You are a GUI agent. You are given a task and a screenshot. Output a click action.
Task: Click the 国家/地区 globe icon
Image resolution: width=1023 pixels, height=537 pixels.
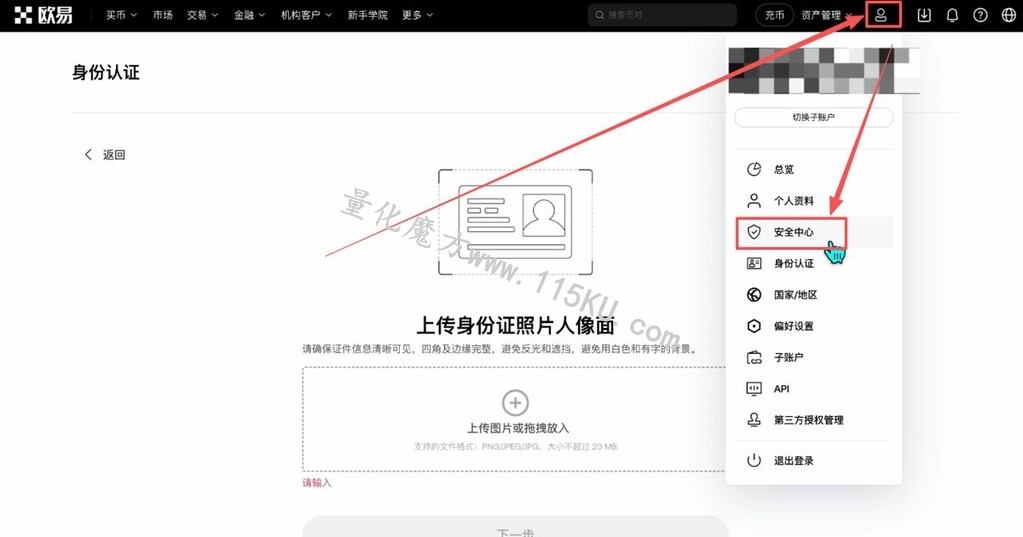tap(754, 294)
